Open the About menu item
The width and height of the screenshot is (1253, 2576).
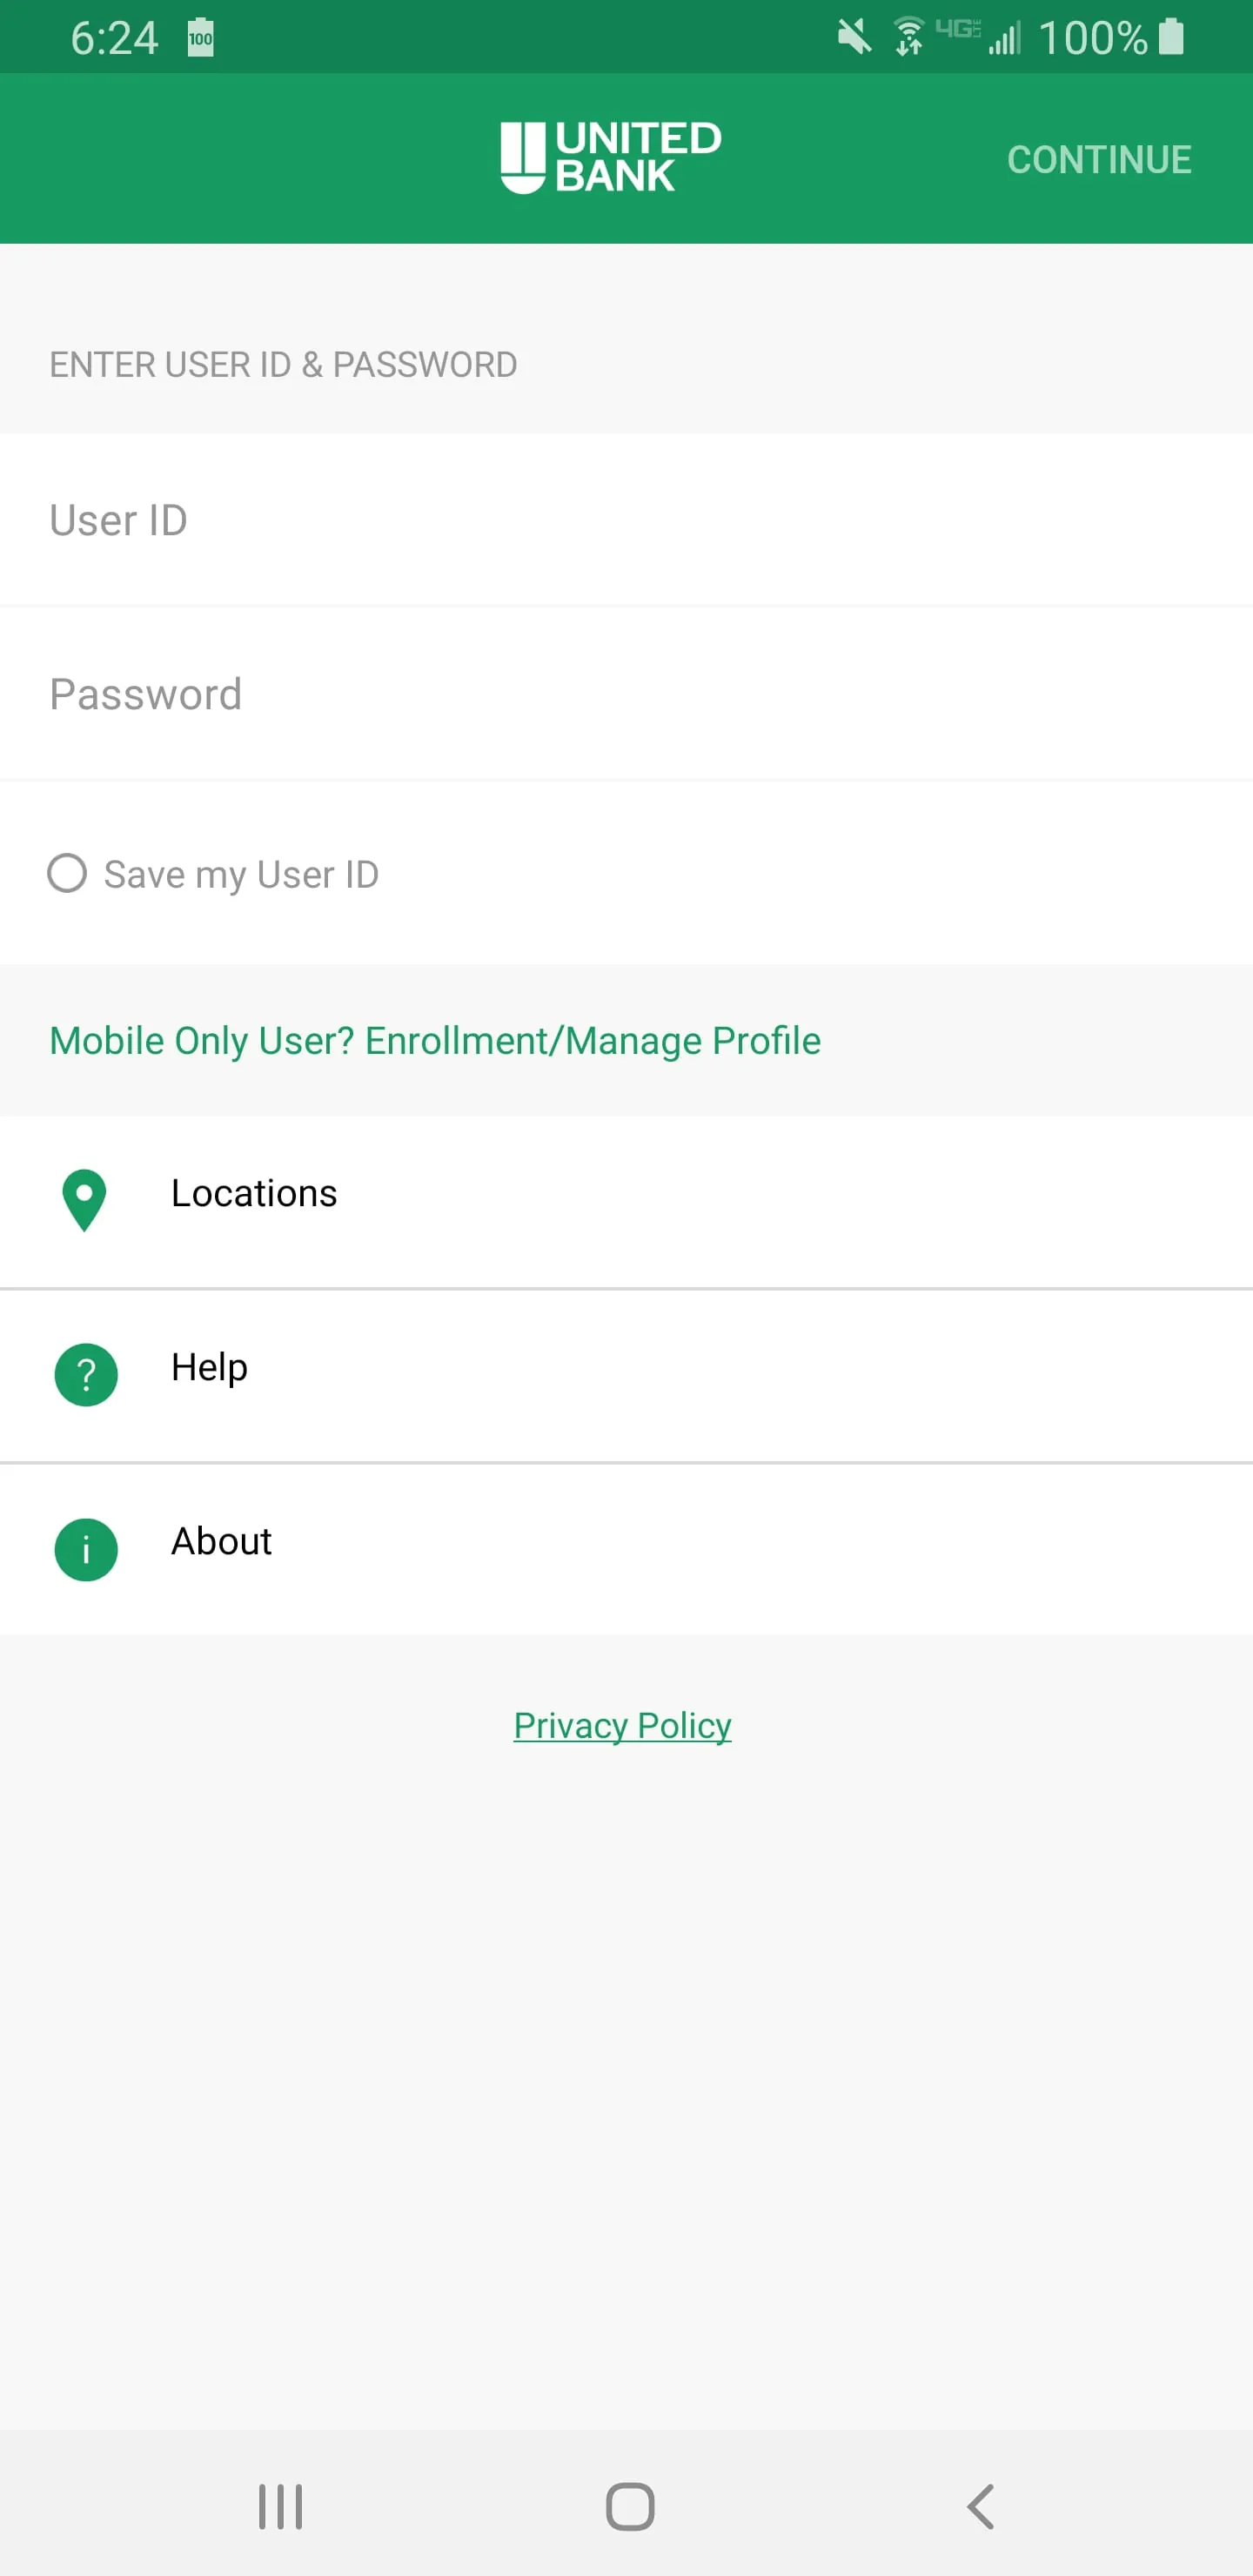click(221, 1542)
